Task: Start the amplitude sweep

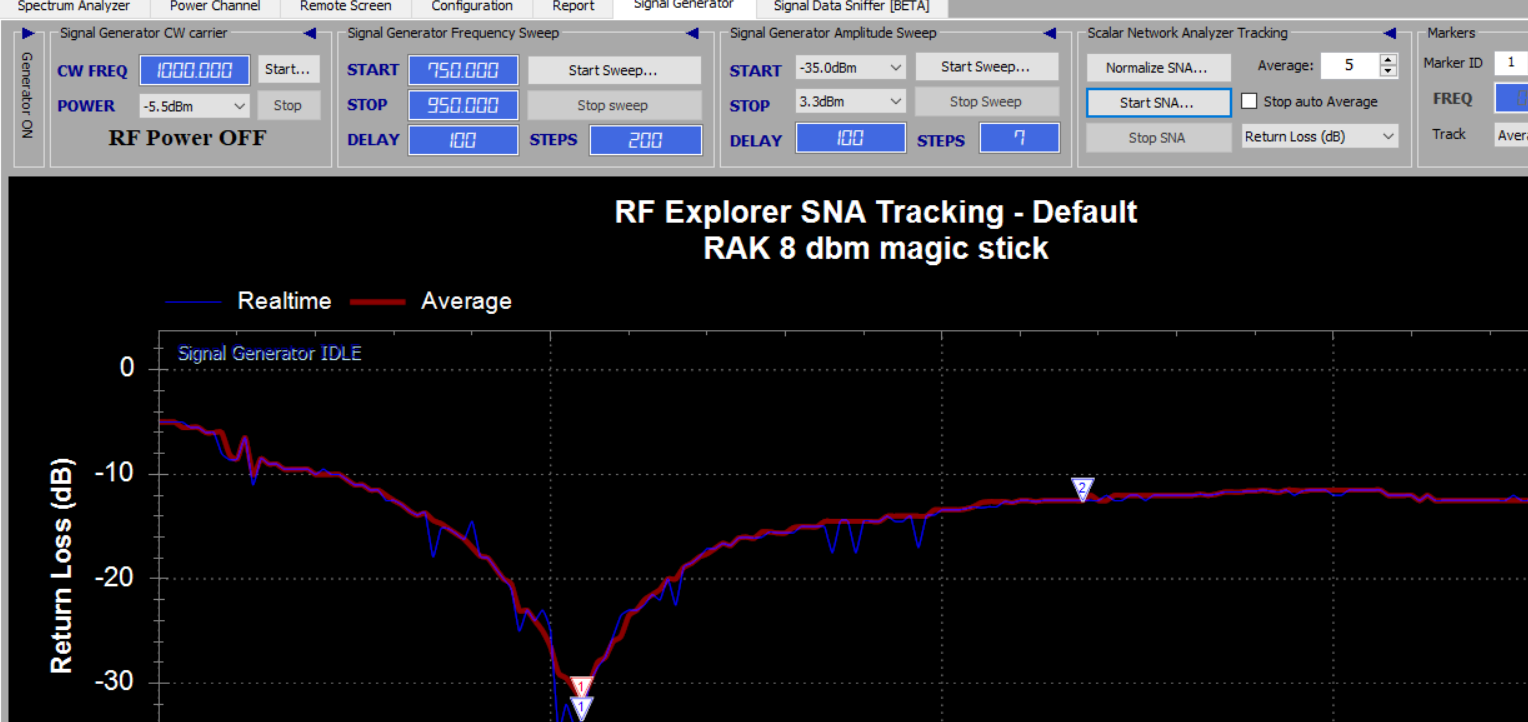Action: coord(986,67)
